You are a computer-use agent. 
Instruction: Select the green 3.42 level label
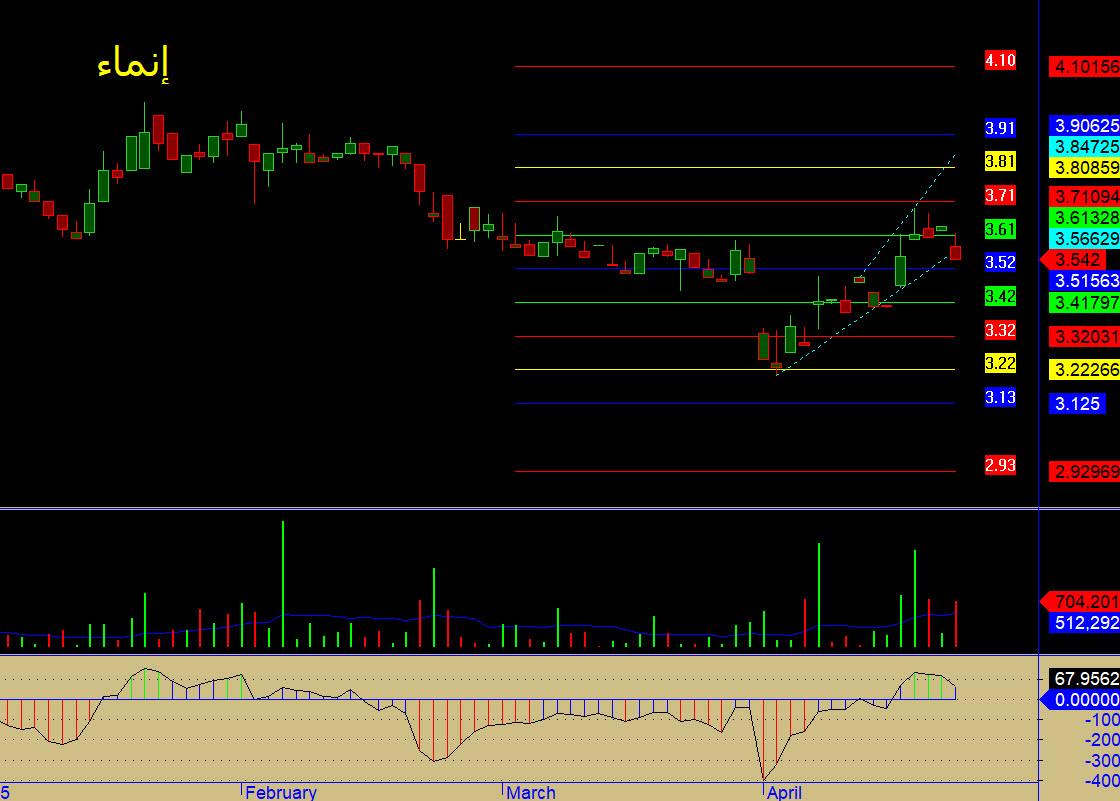pos(1000,297)
